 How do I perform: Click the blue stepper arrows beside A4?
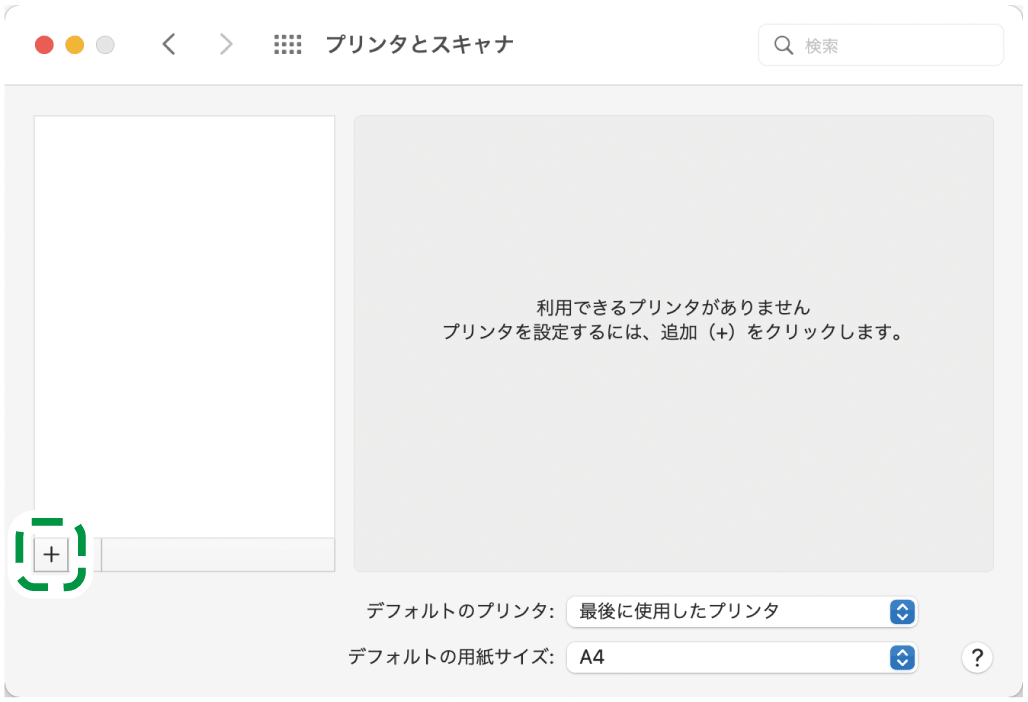[903, 658]
